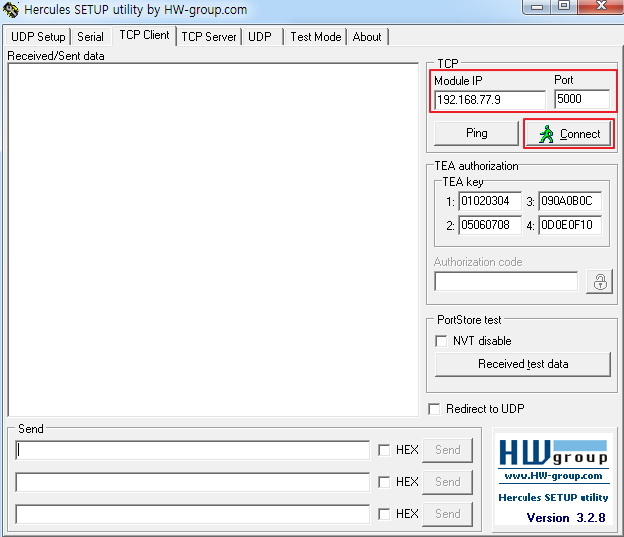Click the Module IP input field
The image size is (624, 537).
489,100
